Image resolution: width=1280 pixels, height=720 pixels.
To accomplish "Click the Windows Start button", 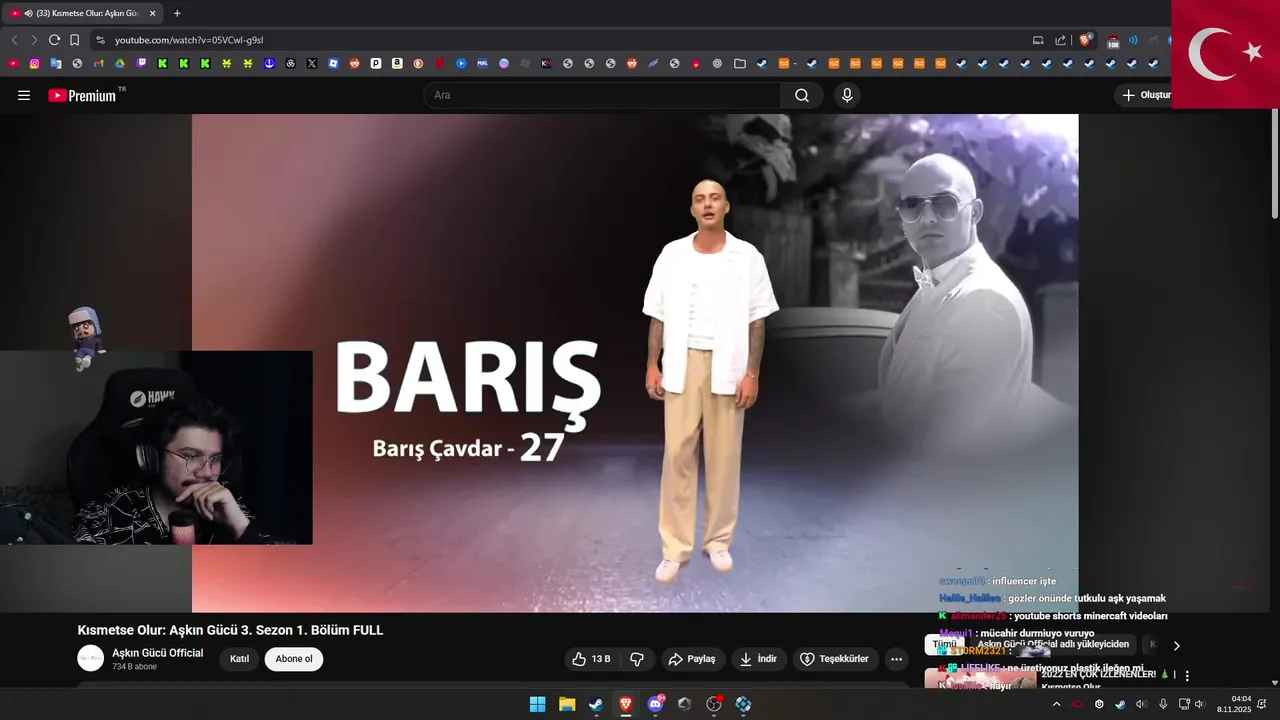I will (538, 704).
